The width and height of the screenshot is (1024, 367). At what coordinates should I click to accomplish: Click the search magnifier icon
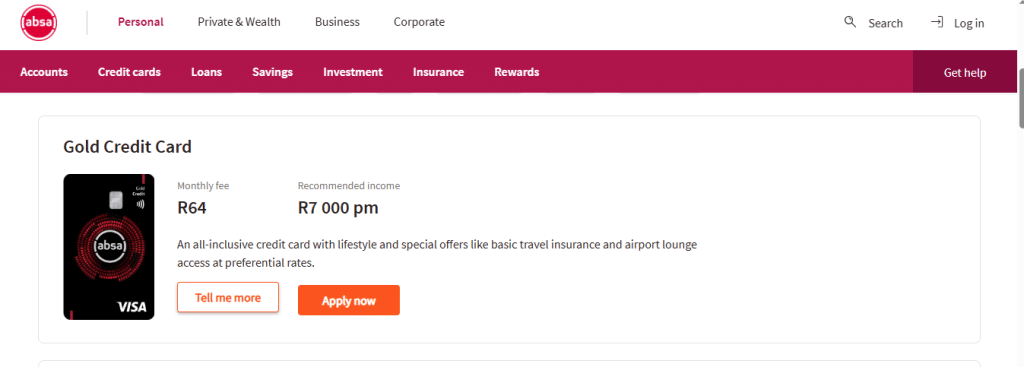[x=850, y=22]
